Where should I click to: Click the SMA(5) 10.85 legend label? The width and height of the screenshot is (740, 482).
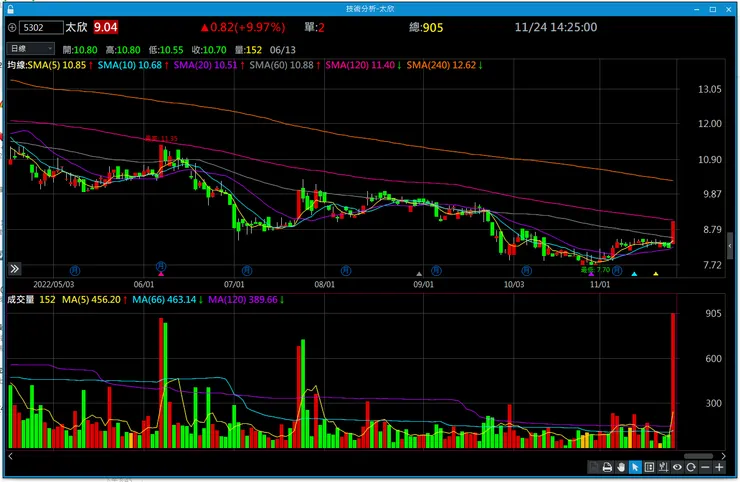[x=57, y=65]
